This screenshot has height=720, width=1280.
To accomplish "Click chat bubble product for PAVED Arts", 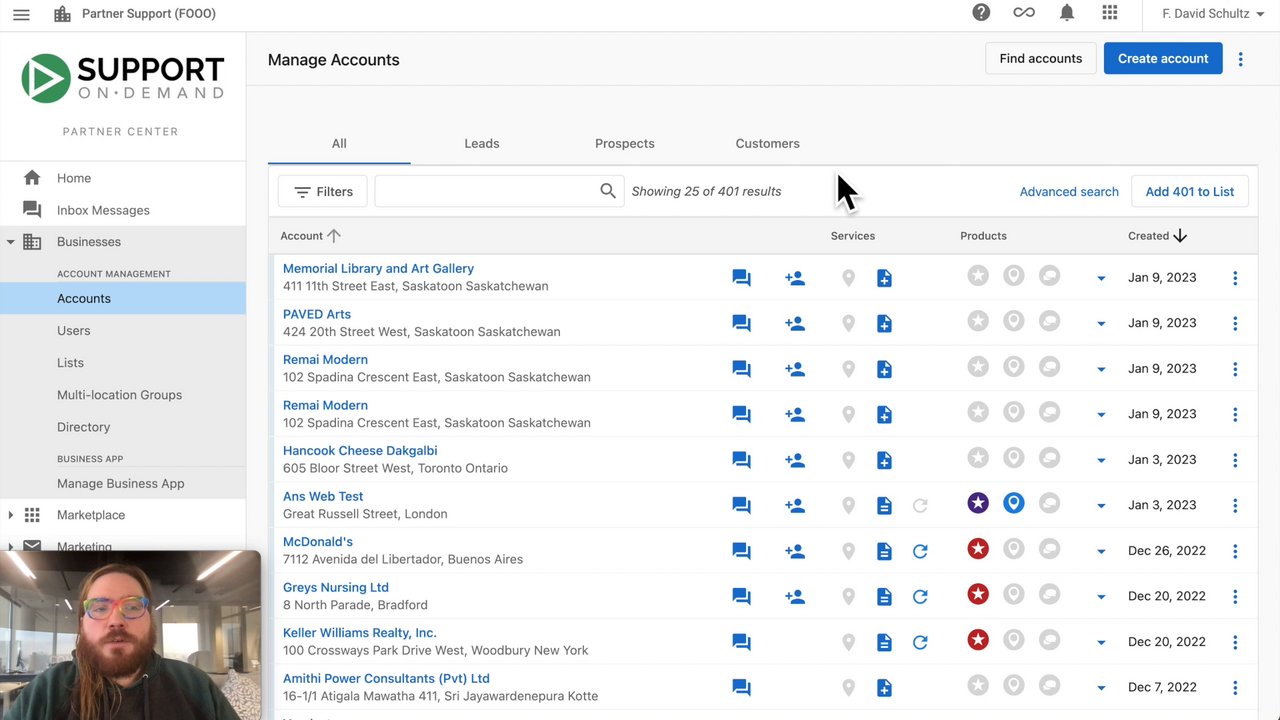I will 1049,321.
